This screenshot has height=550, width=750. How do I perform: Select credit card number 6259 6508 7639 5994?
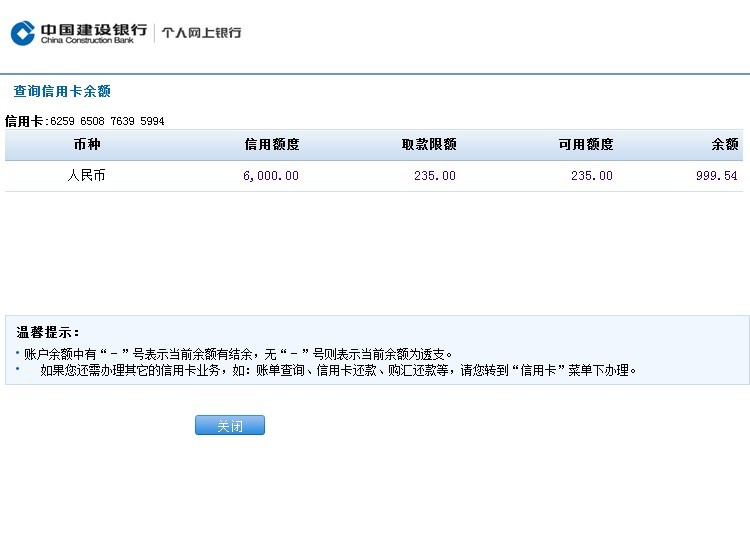[x=107, y=121]
